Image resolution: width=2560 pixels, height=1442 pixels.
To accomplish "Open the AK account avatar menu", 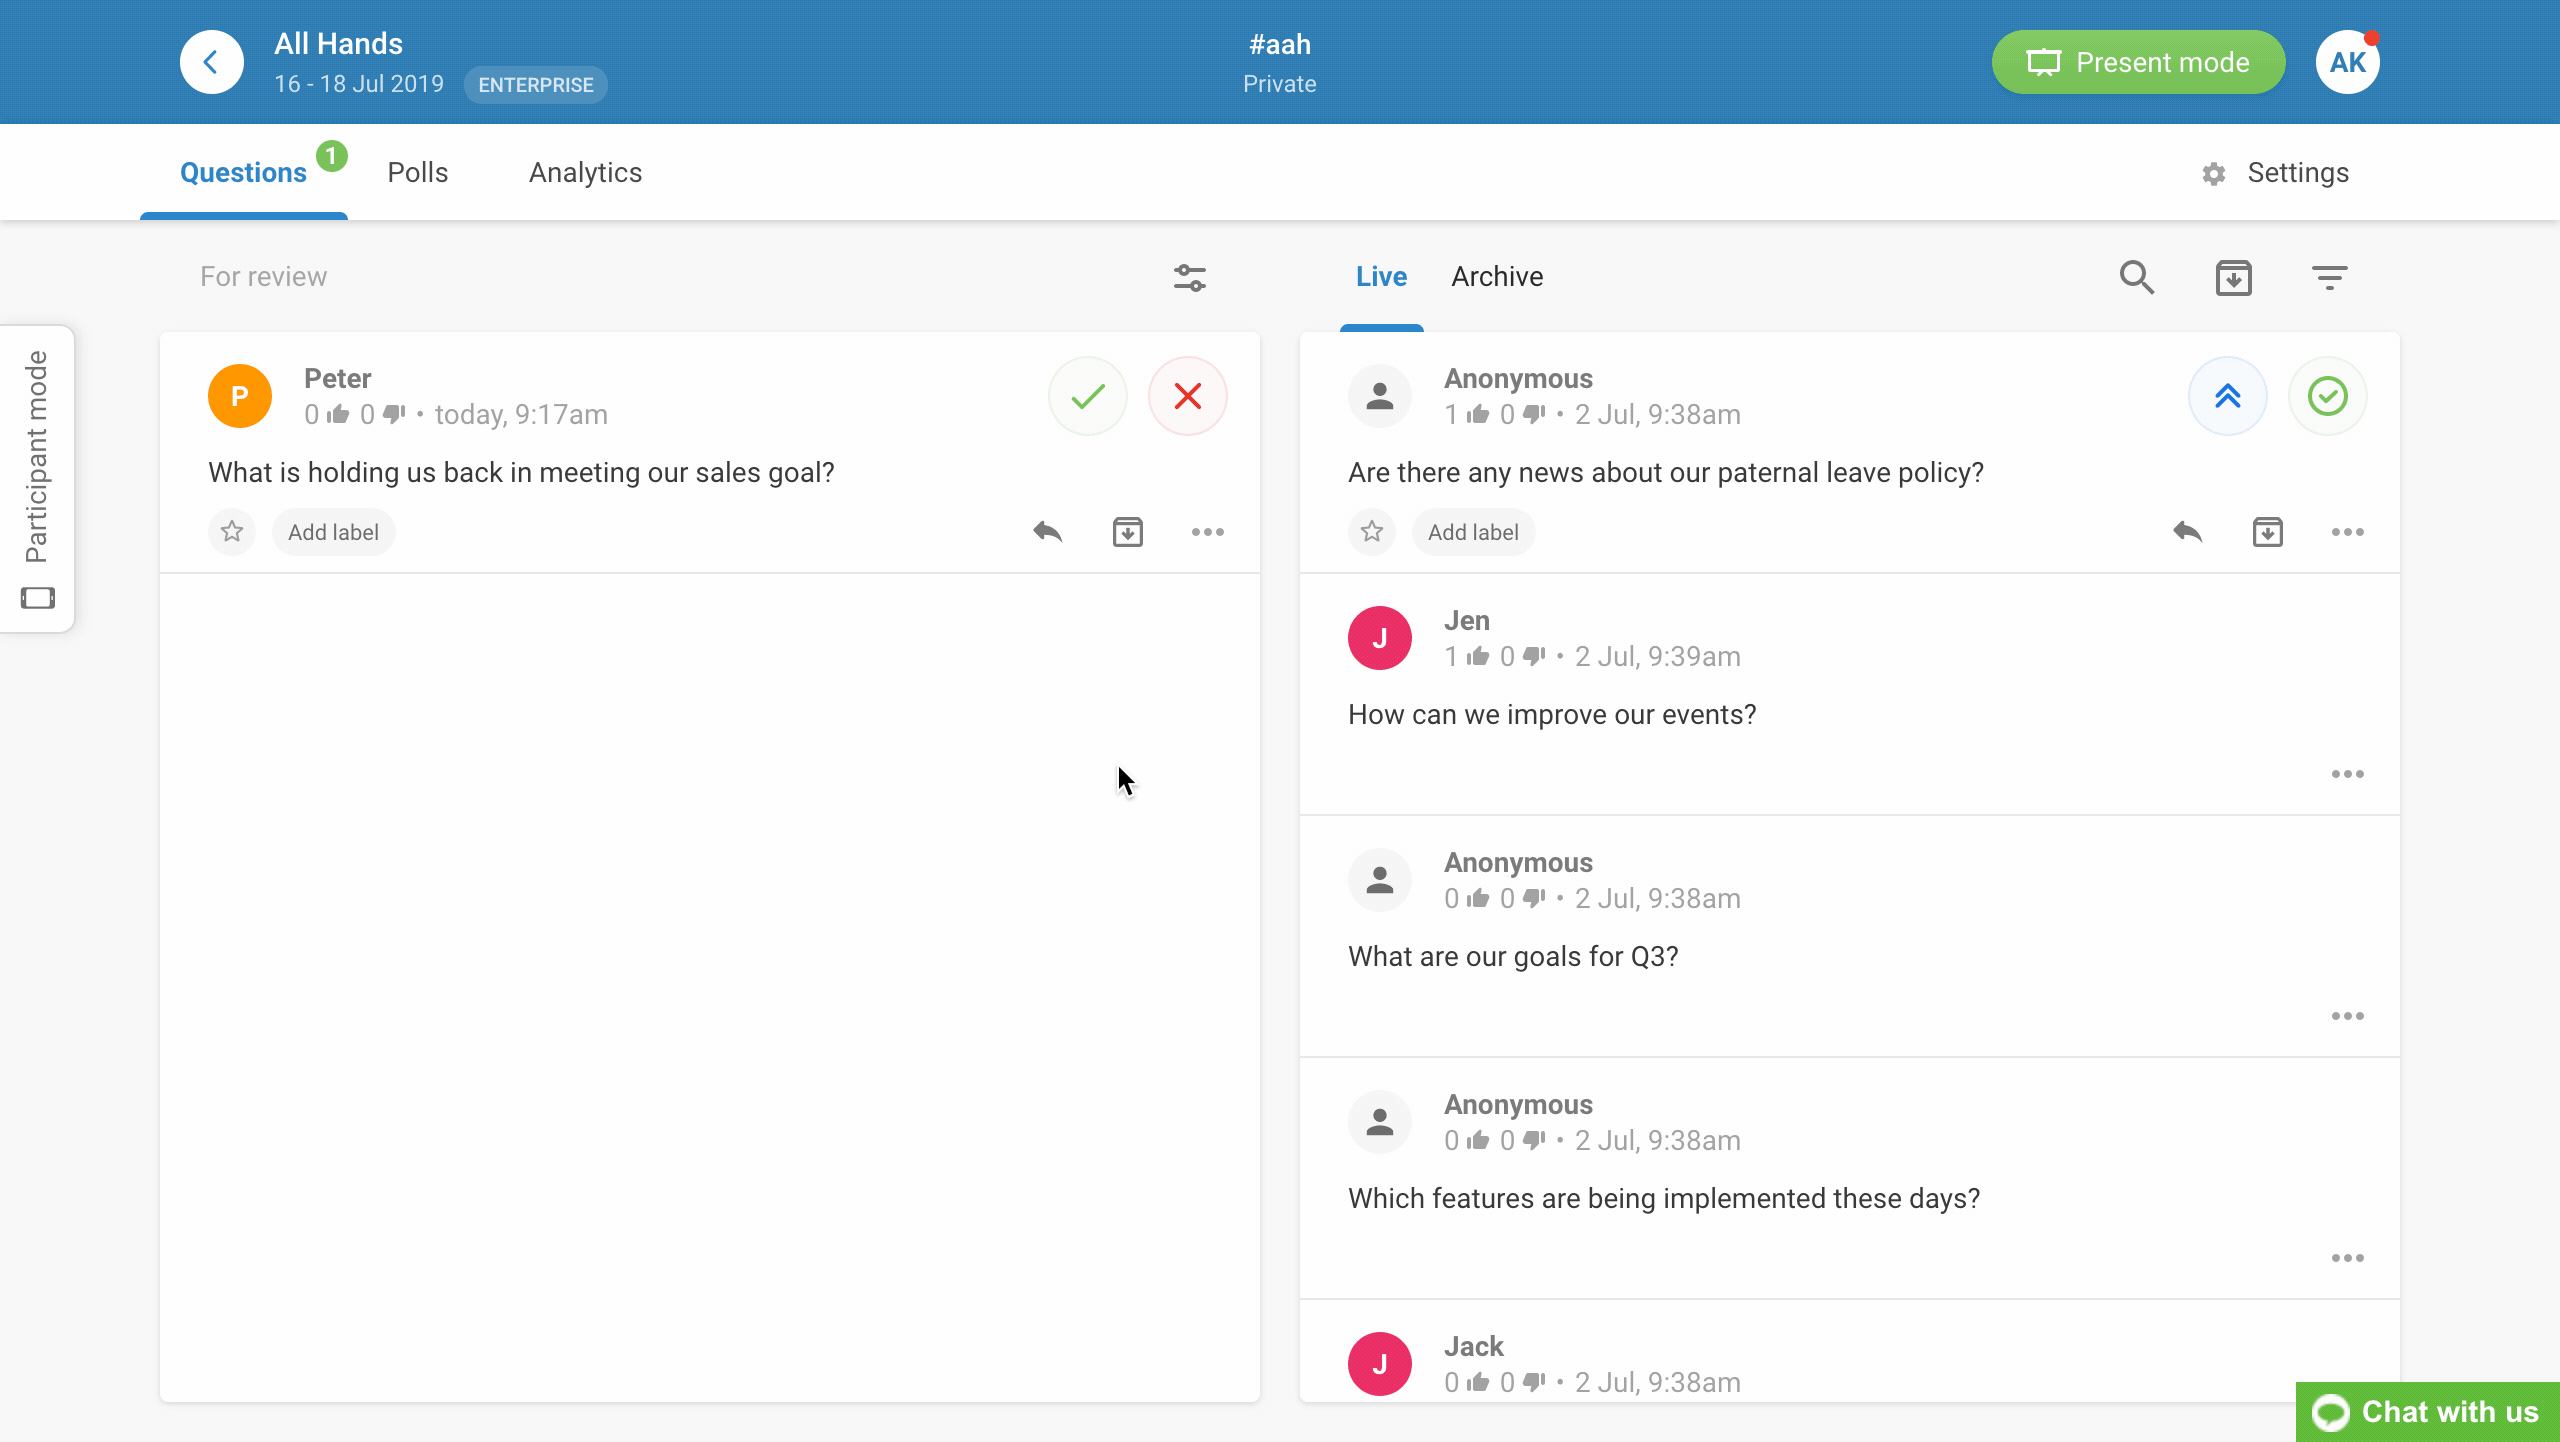I will pyautogui.click(x=2347, y=62).
